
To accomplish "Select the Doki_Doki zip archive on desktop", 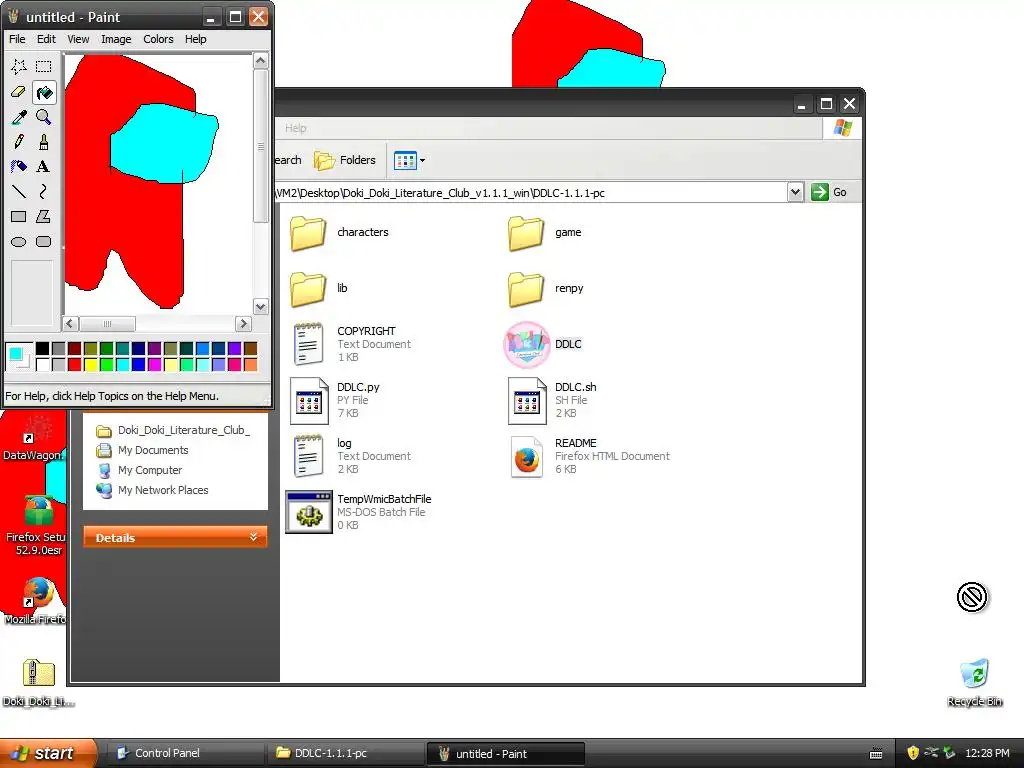I will click(x=38, y=682).
